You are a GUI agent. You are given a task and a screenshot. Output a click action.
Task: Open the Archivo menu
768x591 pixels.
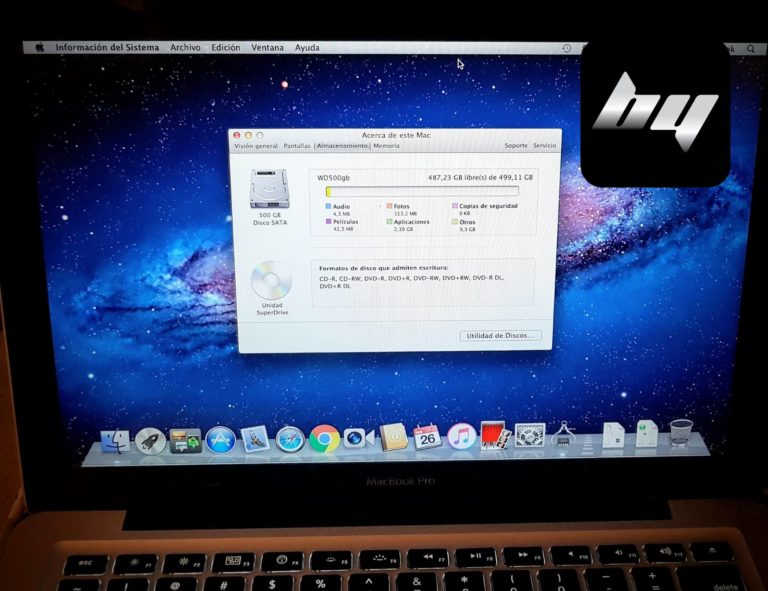click(x=185, y=47)
